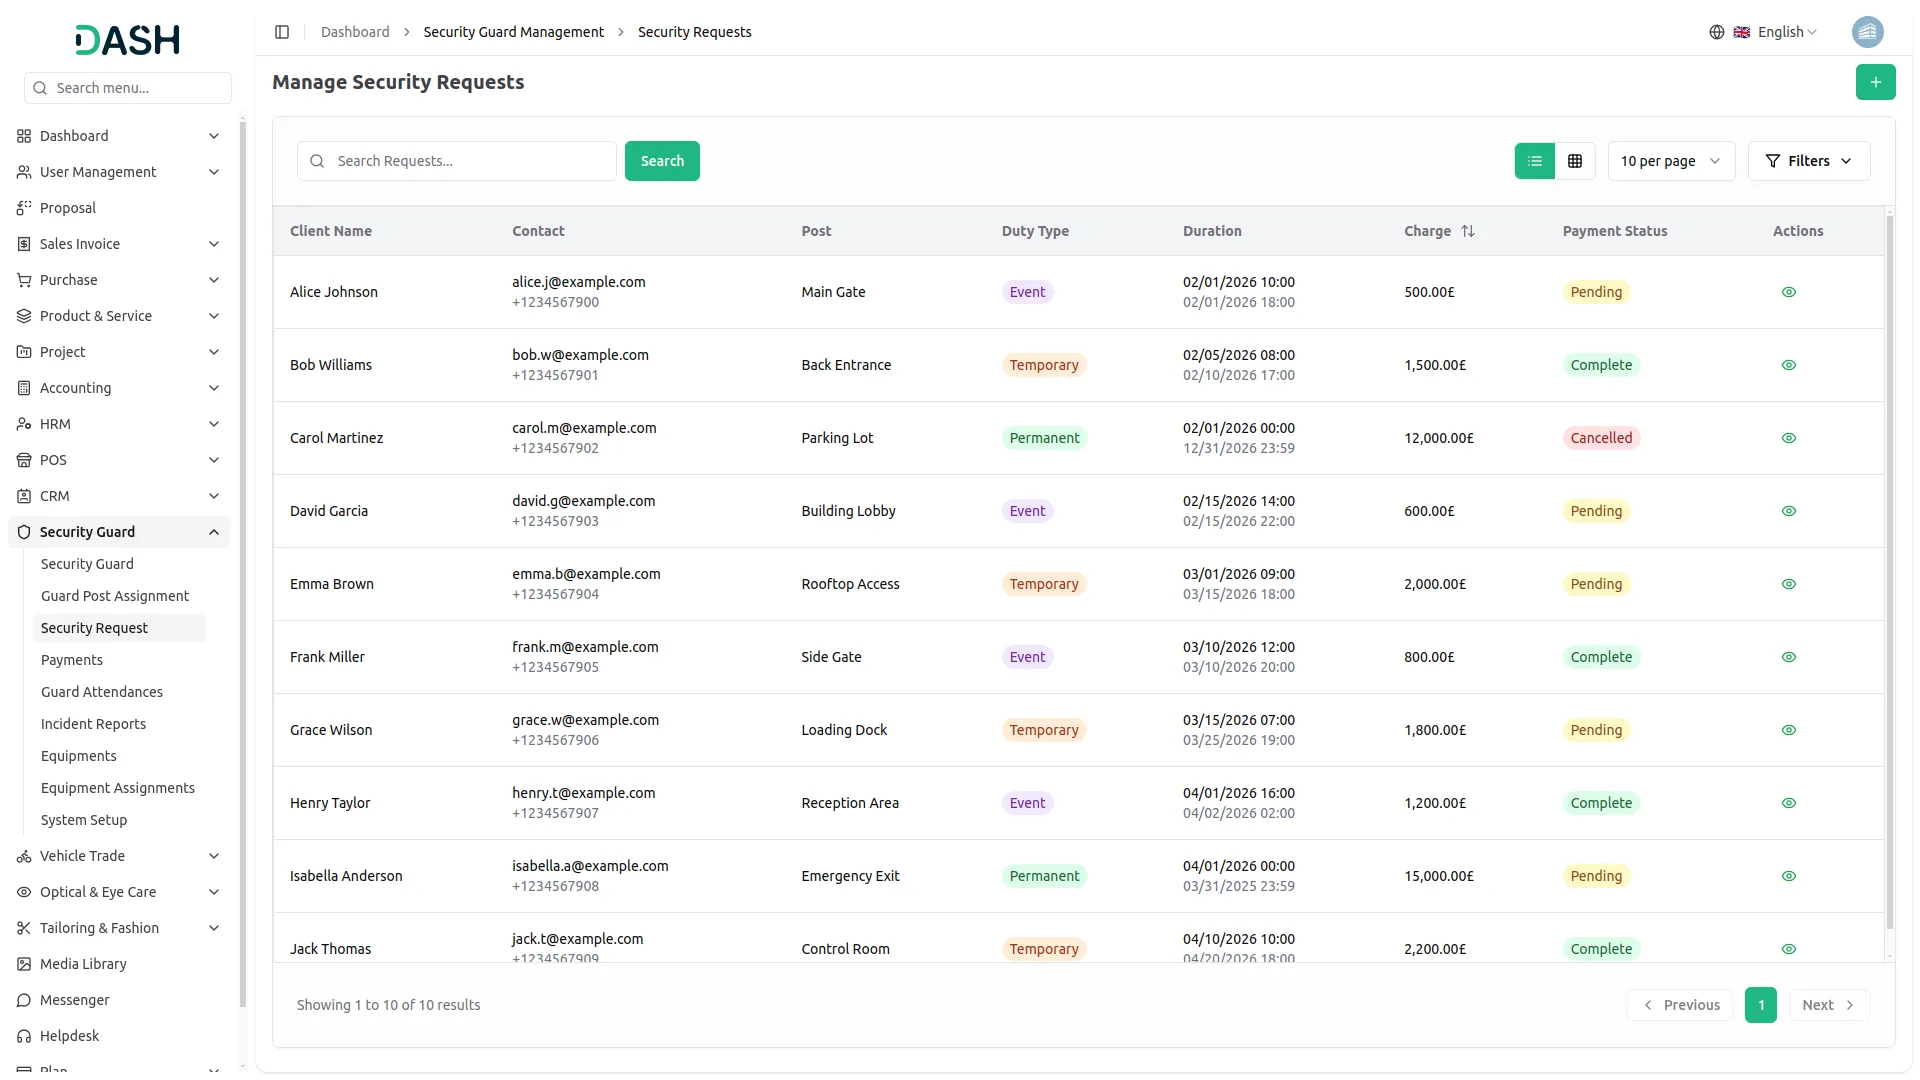Screen dimensions: 1920x1080
Task: View Carol Martinez's request details eye icon
Action: pos(1788,438)
